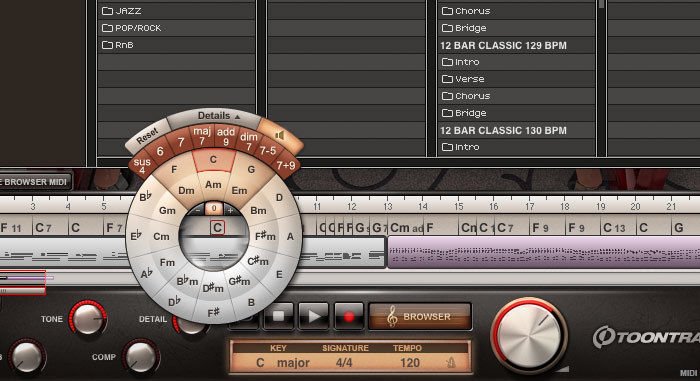This screenshot has height=381, width=700.
Task: Open Verse folder under 12 BAR CLASSIC 129 BPM
Action: [x=516, y=79]
